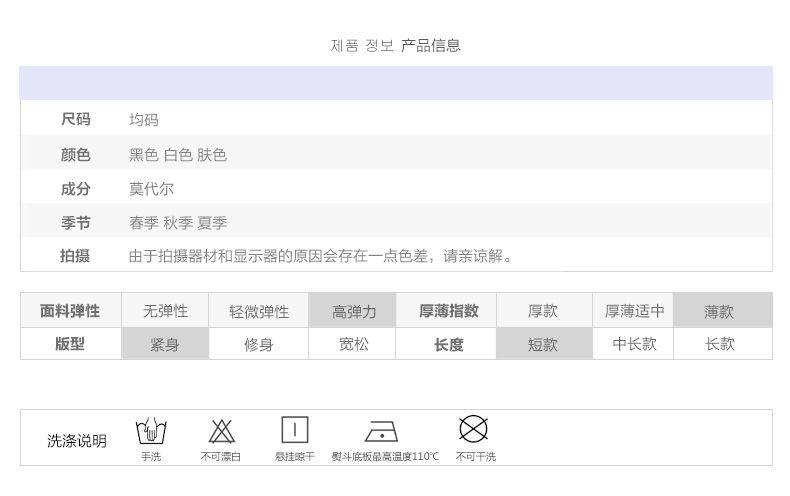
Task: Select the 厚款 thickness cell
Action: click(544, 311)
